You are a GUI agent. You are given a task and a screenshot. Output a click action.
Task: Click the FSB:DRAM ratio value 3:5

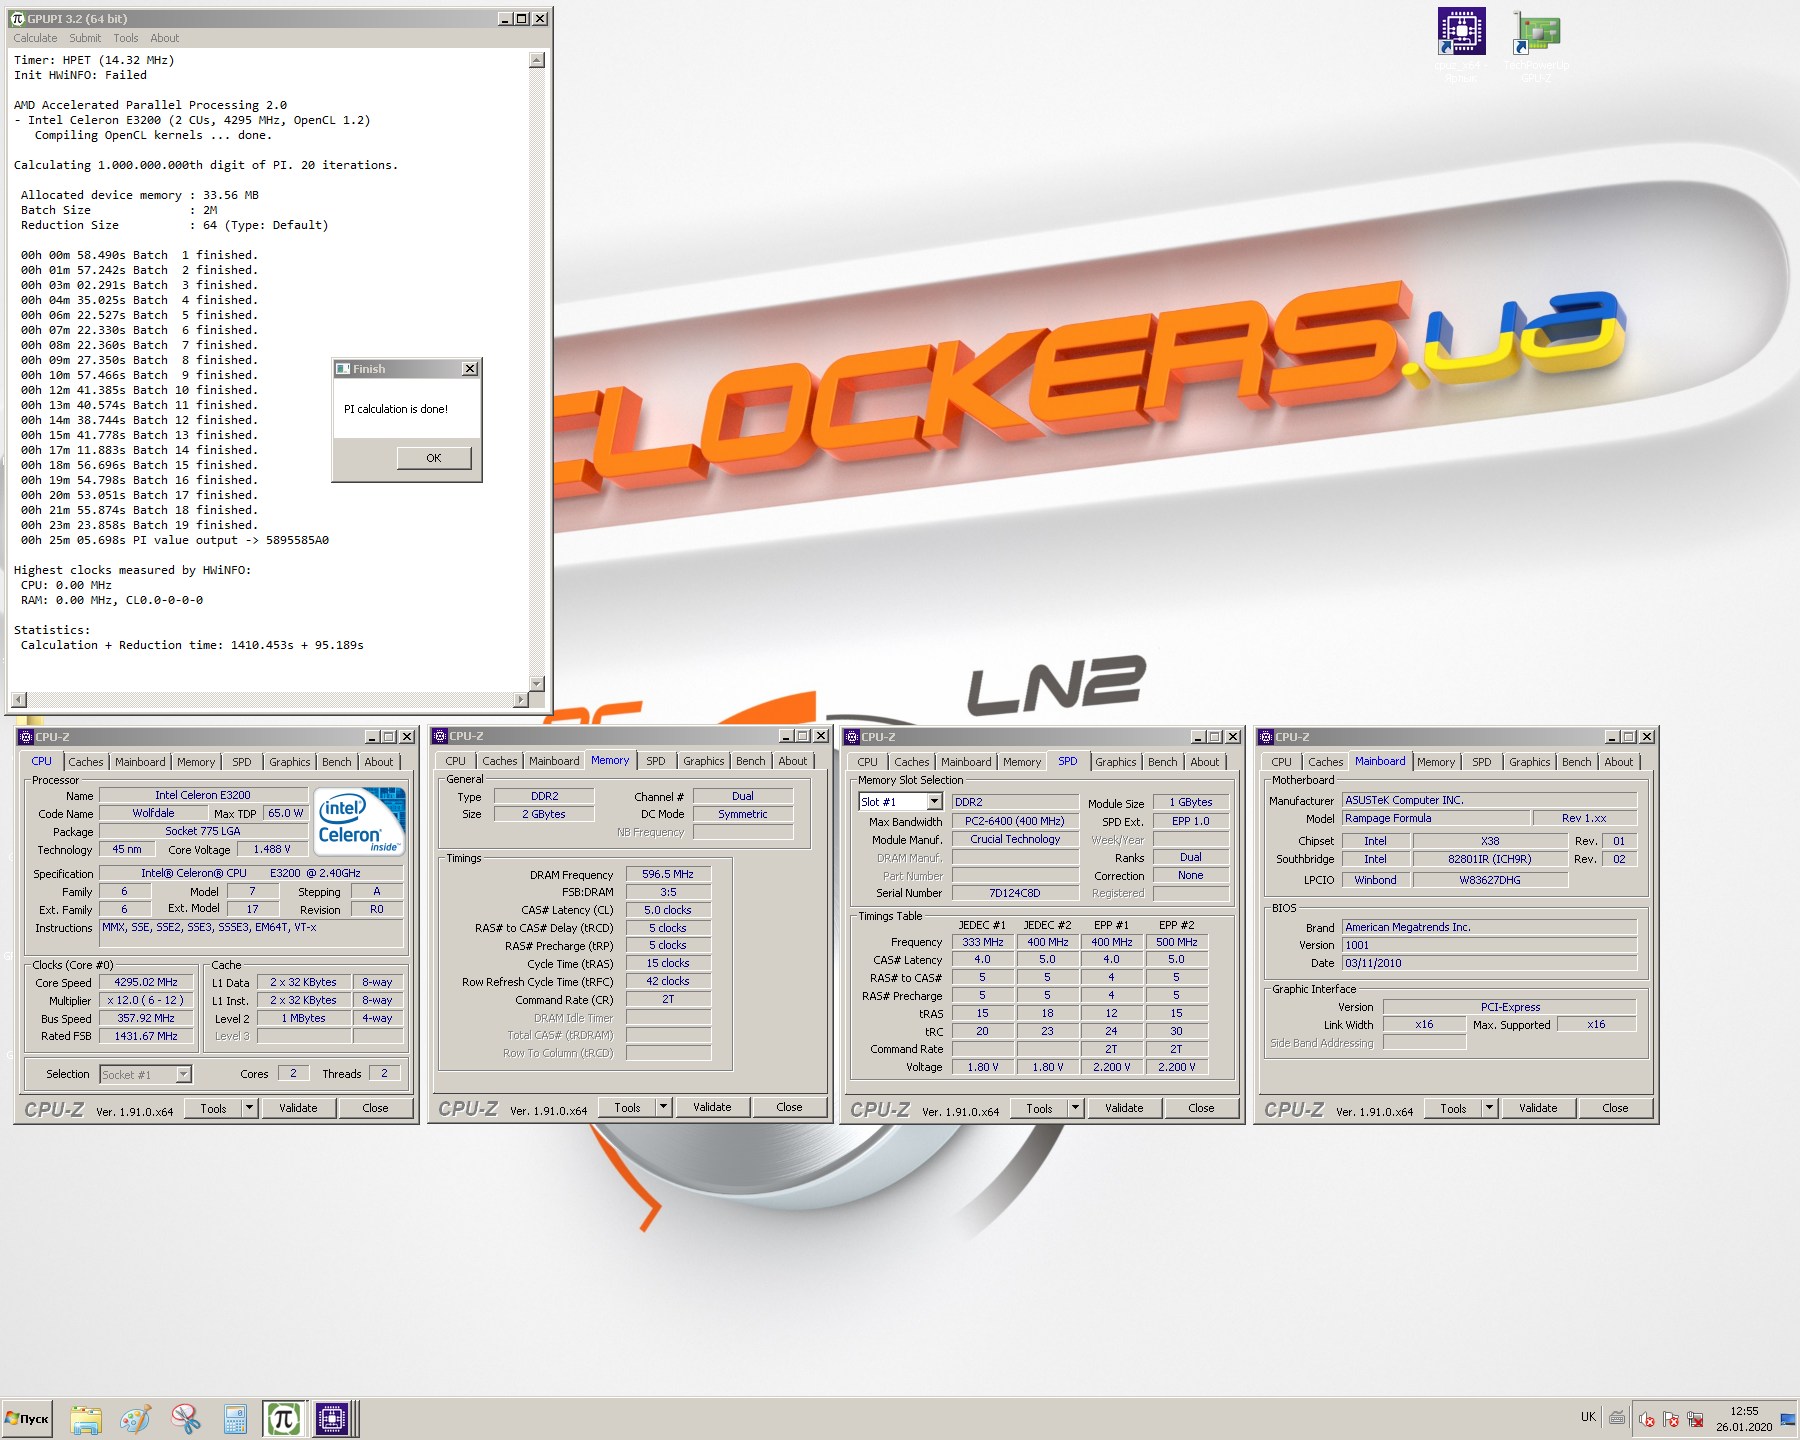point(668,892)
